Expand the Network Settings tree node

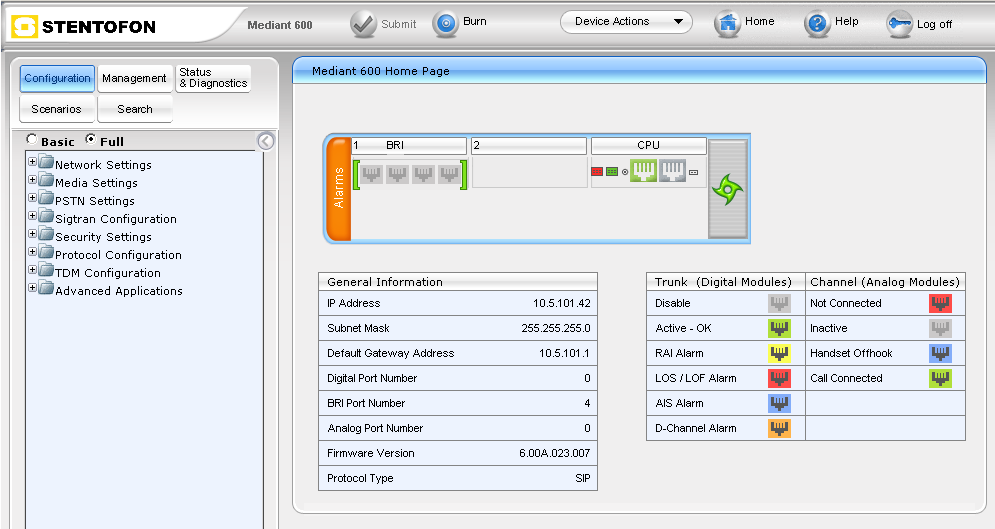pyautogui.click(x=32, y=163)
